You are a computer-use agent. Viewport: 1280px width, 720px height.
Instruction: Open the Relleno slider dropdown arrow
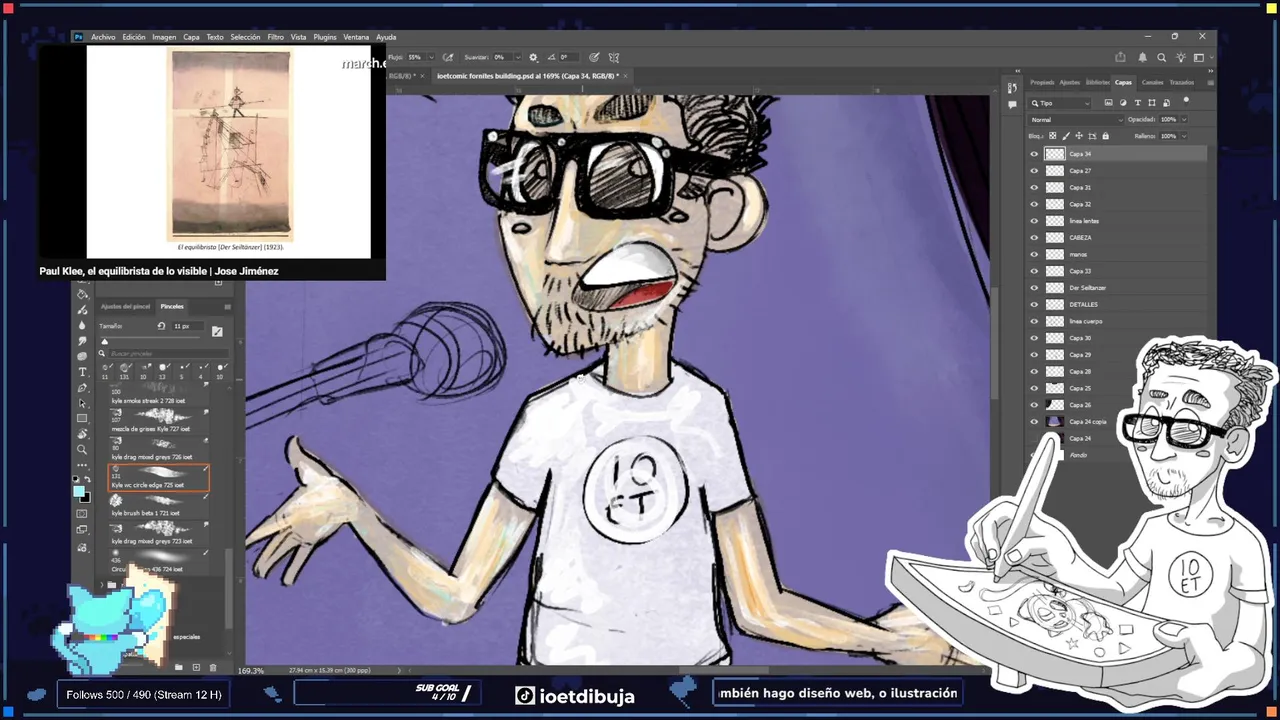[x=1184, y=136]
